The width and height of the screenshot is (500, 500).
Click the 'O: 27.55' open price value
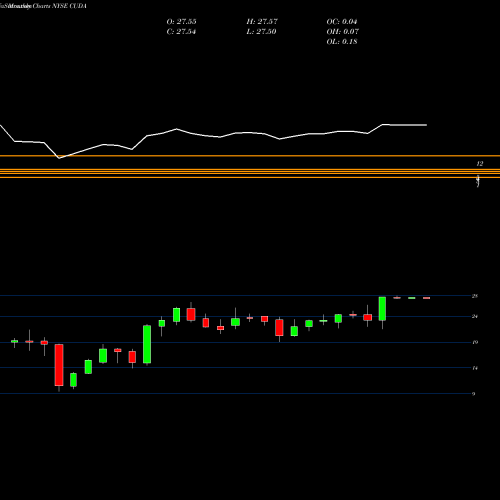pyautogui.click(x=181, y=22)
